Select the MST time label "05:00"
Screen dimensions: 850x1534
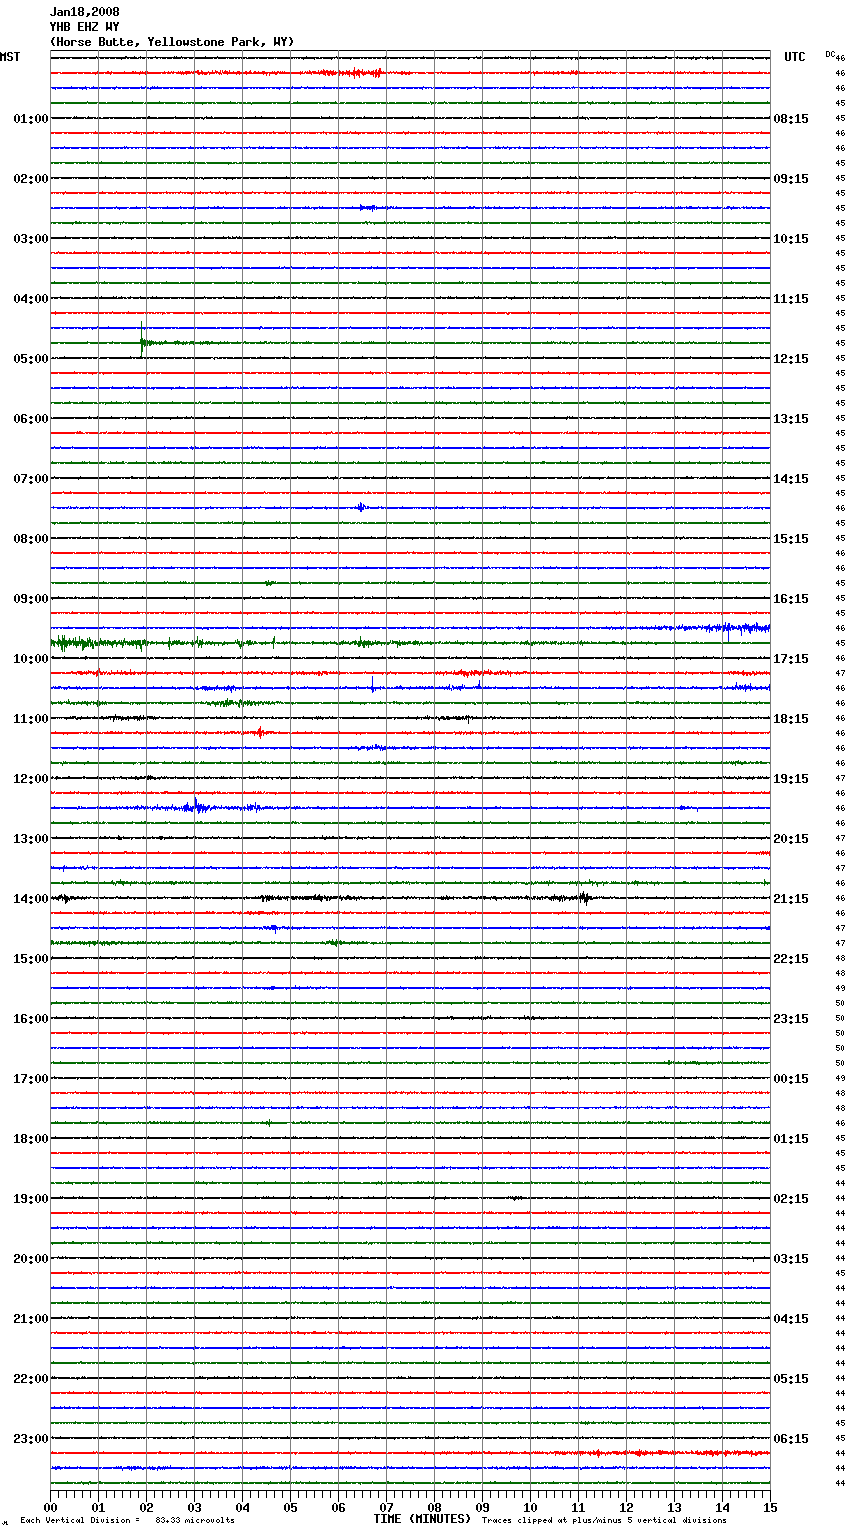point(31,359)
